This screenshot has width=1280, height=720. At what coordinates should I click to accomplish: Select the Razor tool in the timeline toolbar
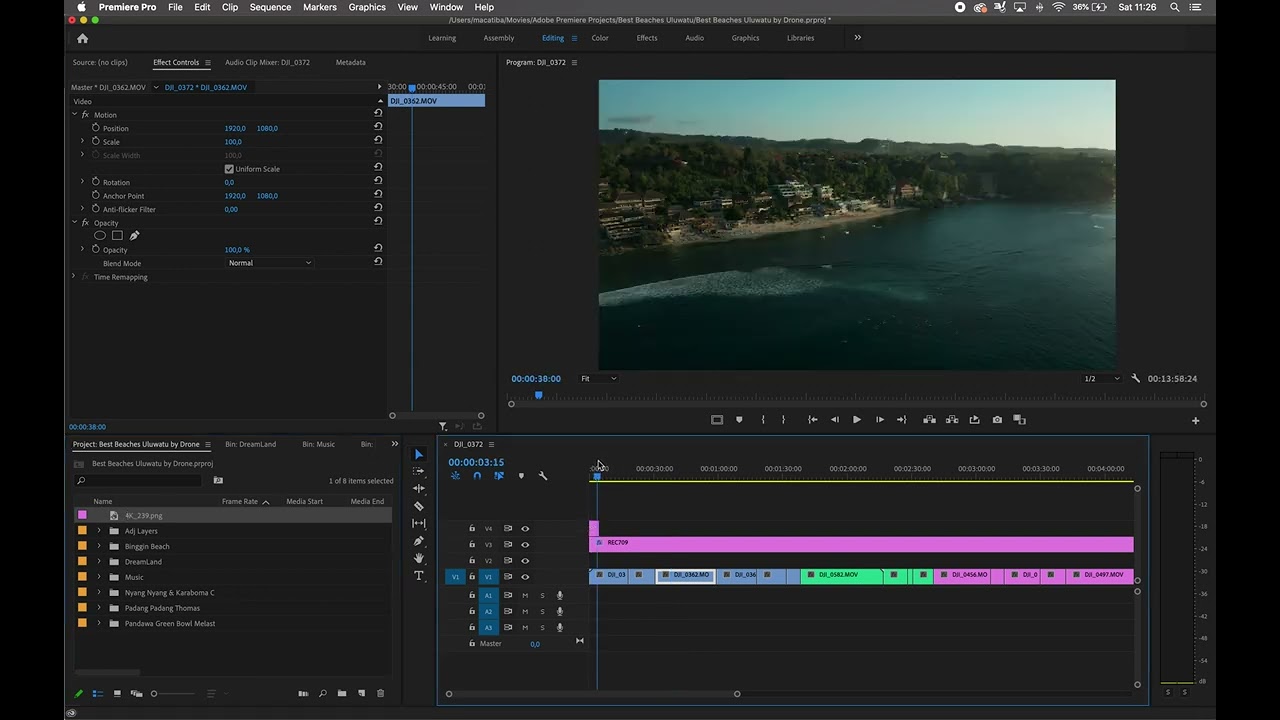[x=419, y=505]
